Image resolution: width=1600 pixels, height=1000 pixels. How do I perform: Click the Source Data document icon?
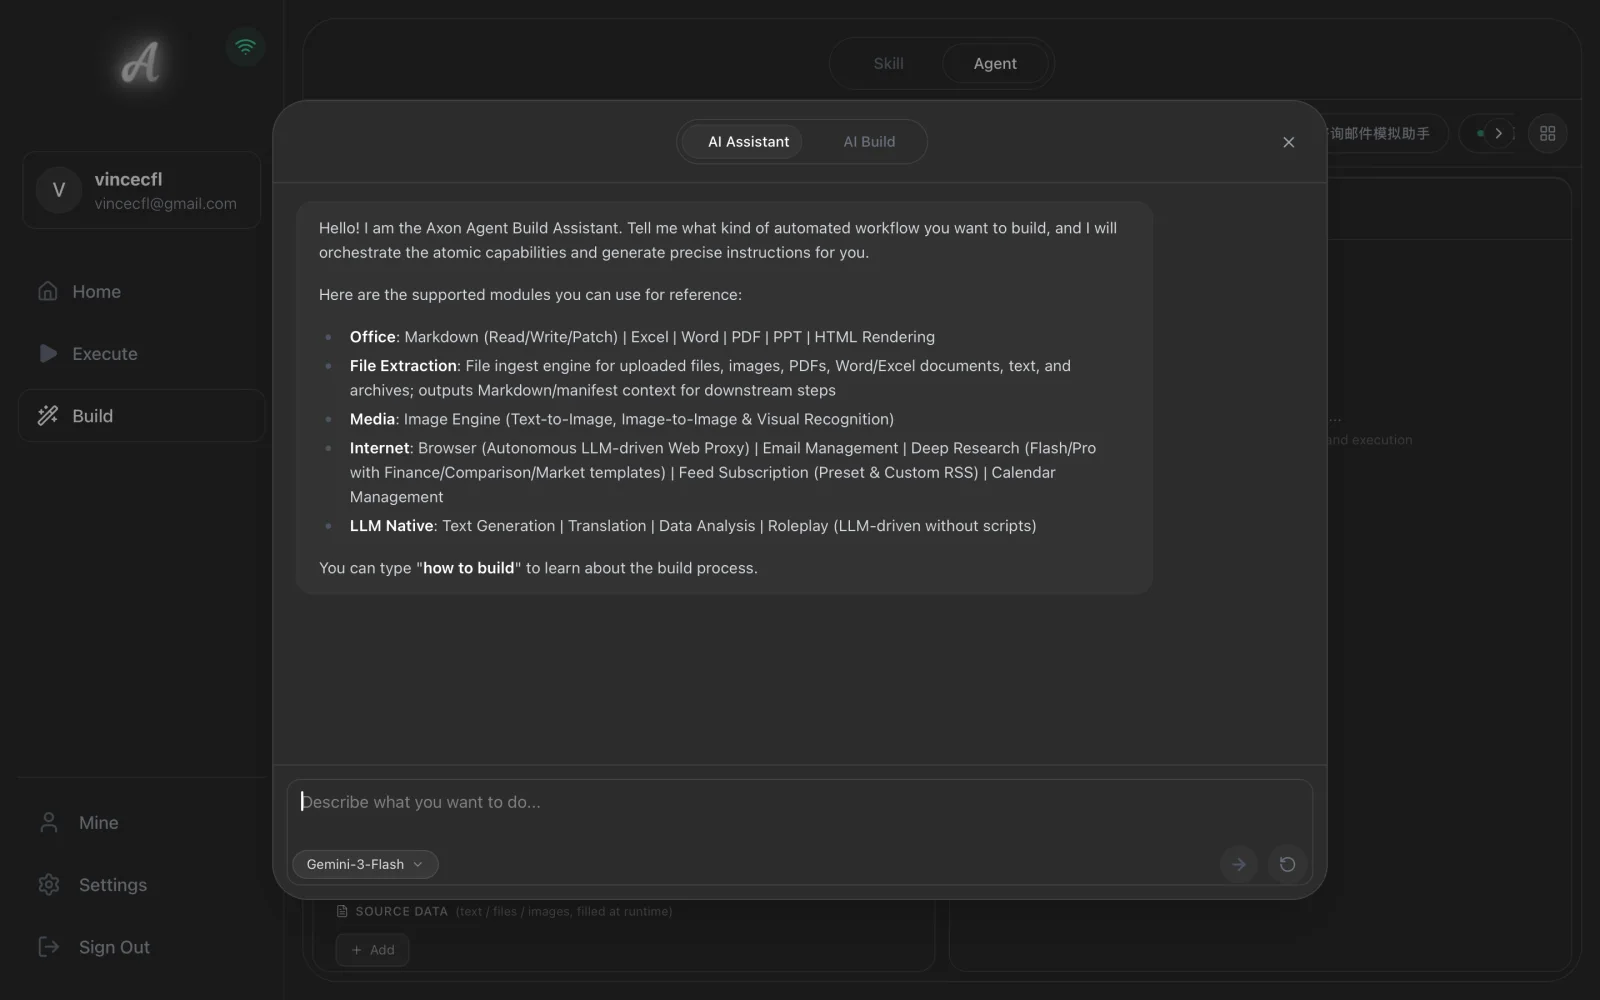coord(342,911)
